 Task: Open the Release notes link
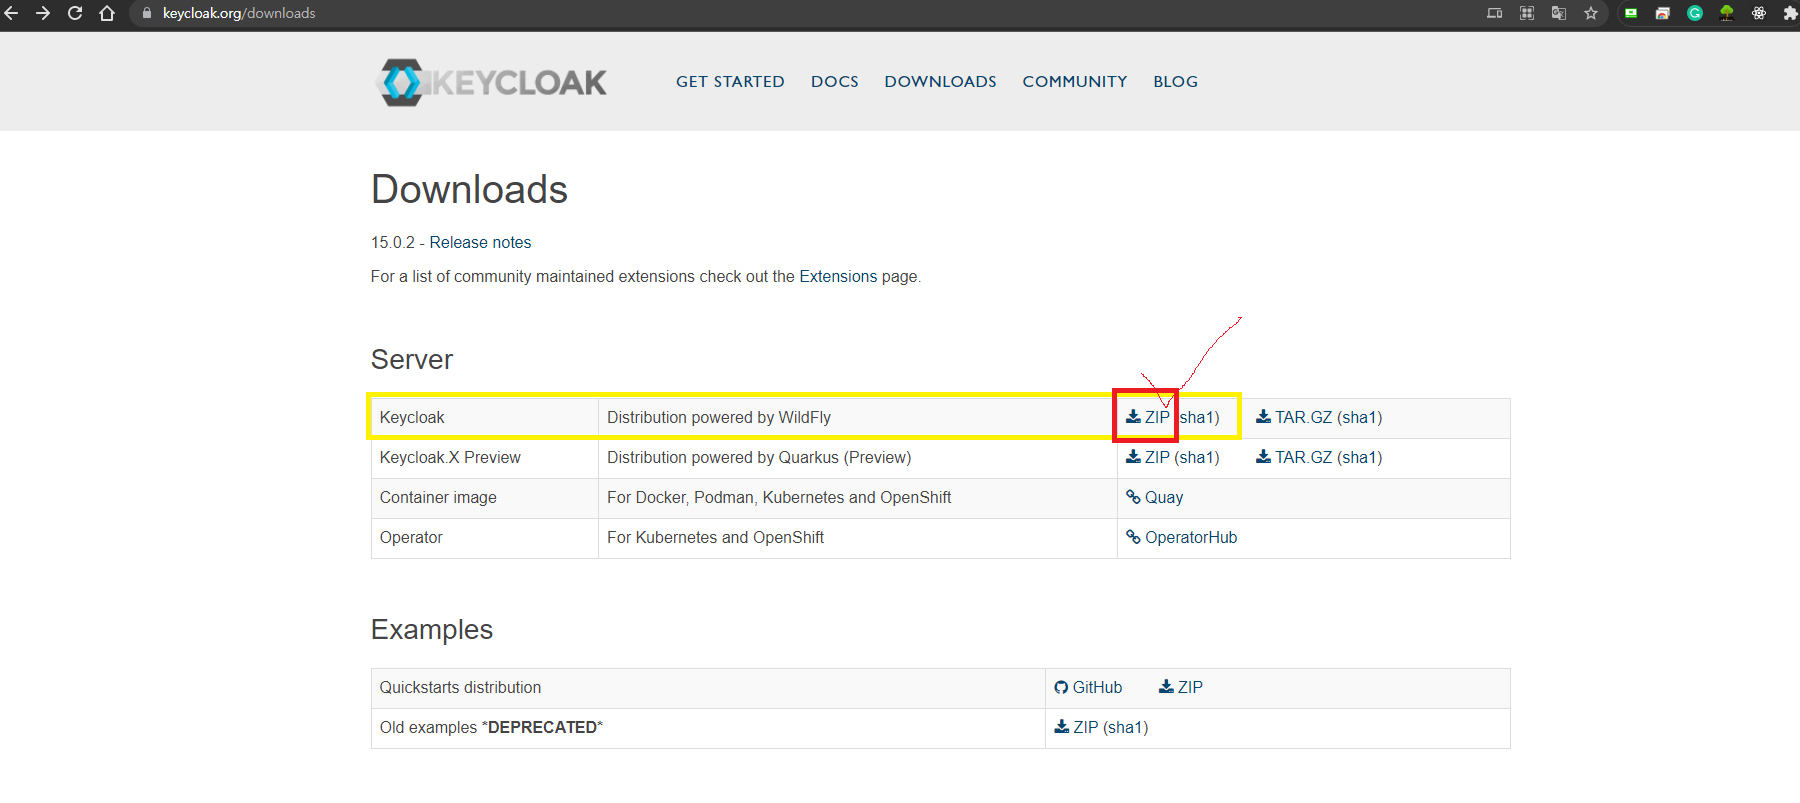click(x=480, y=243)
